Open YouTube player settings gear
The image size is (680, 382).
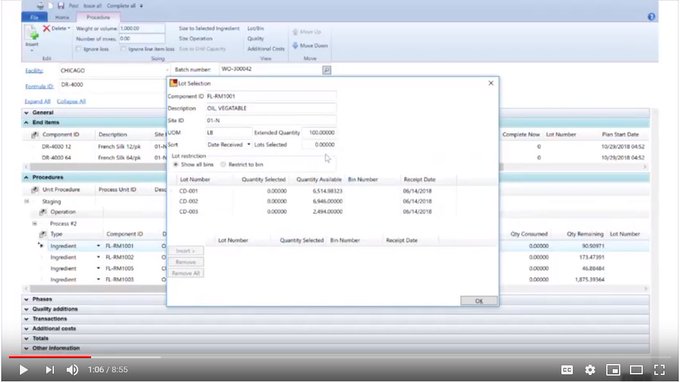590,369
